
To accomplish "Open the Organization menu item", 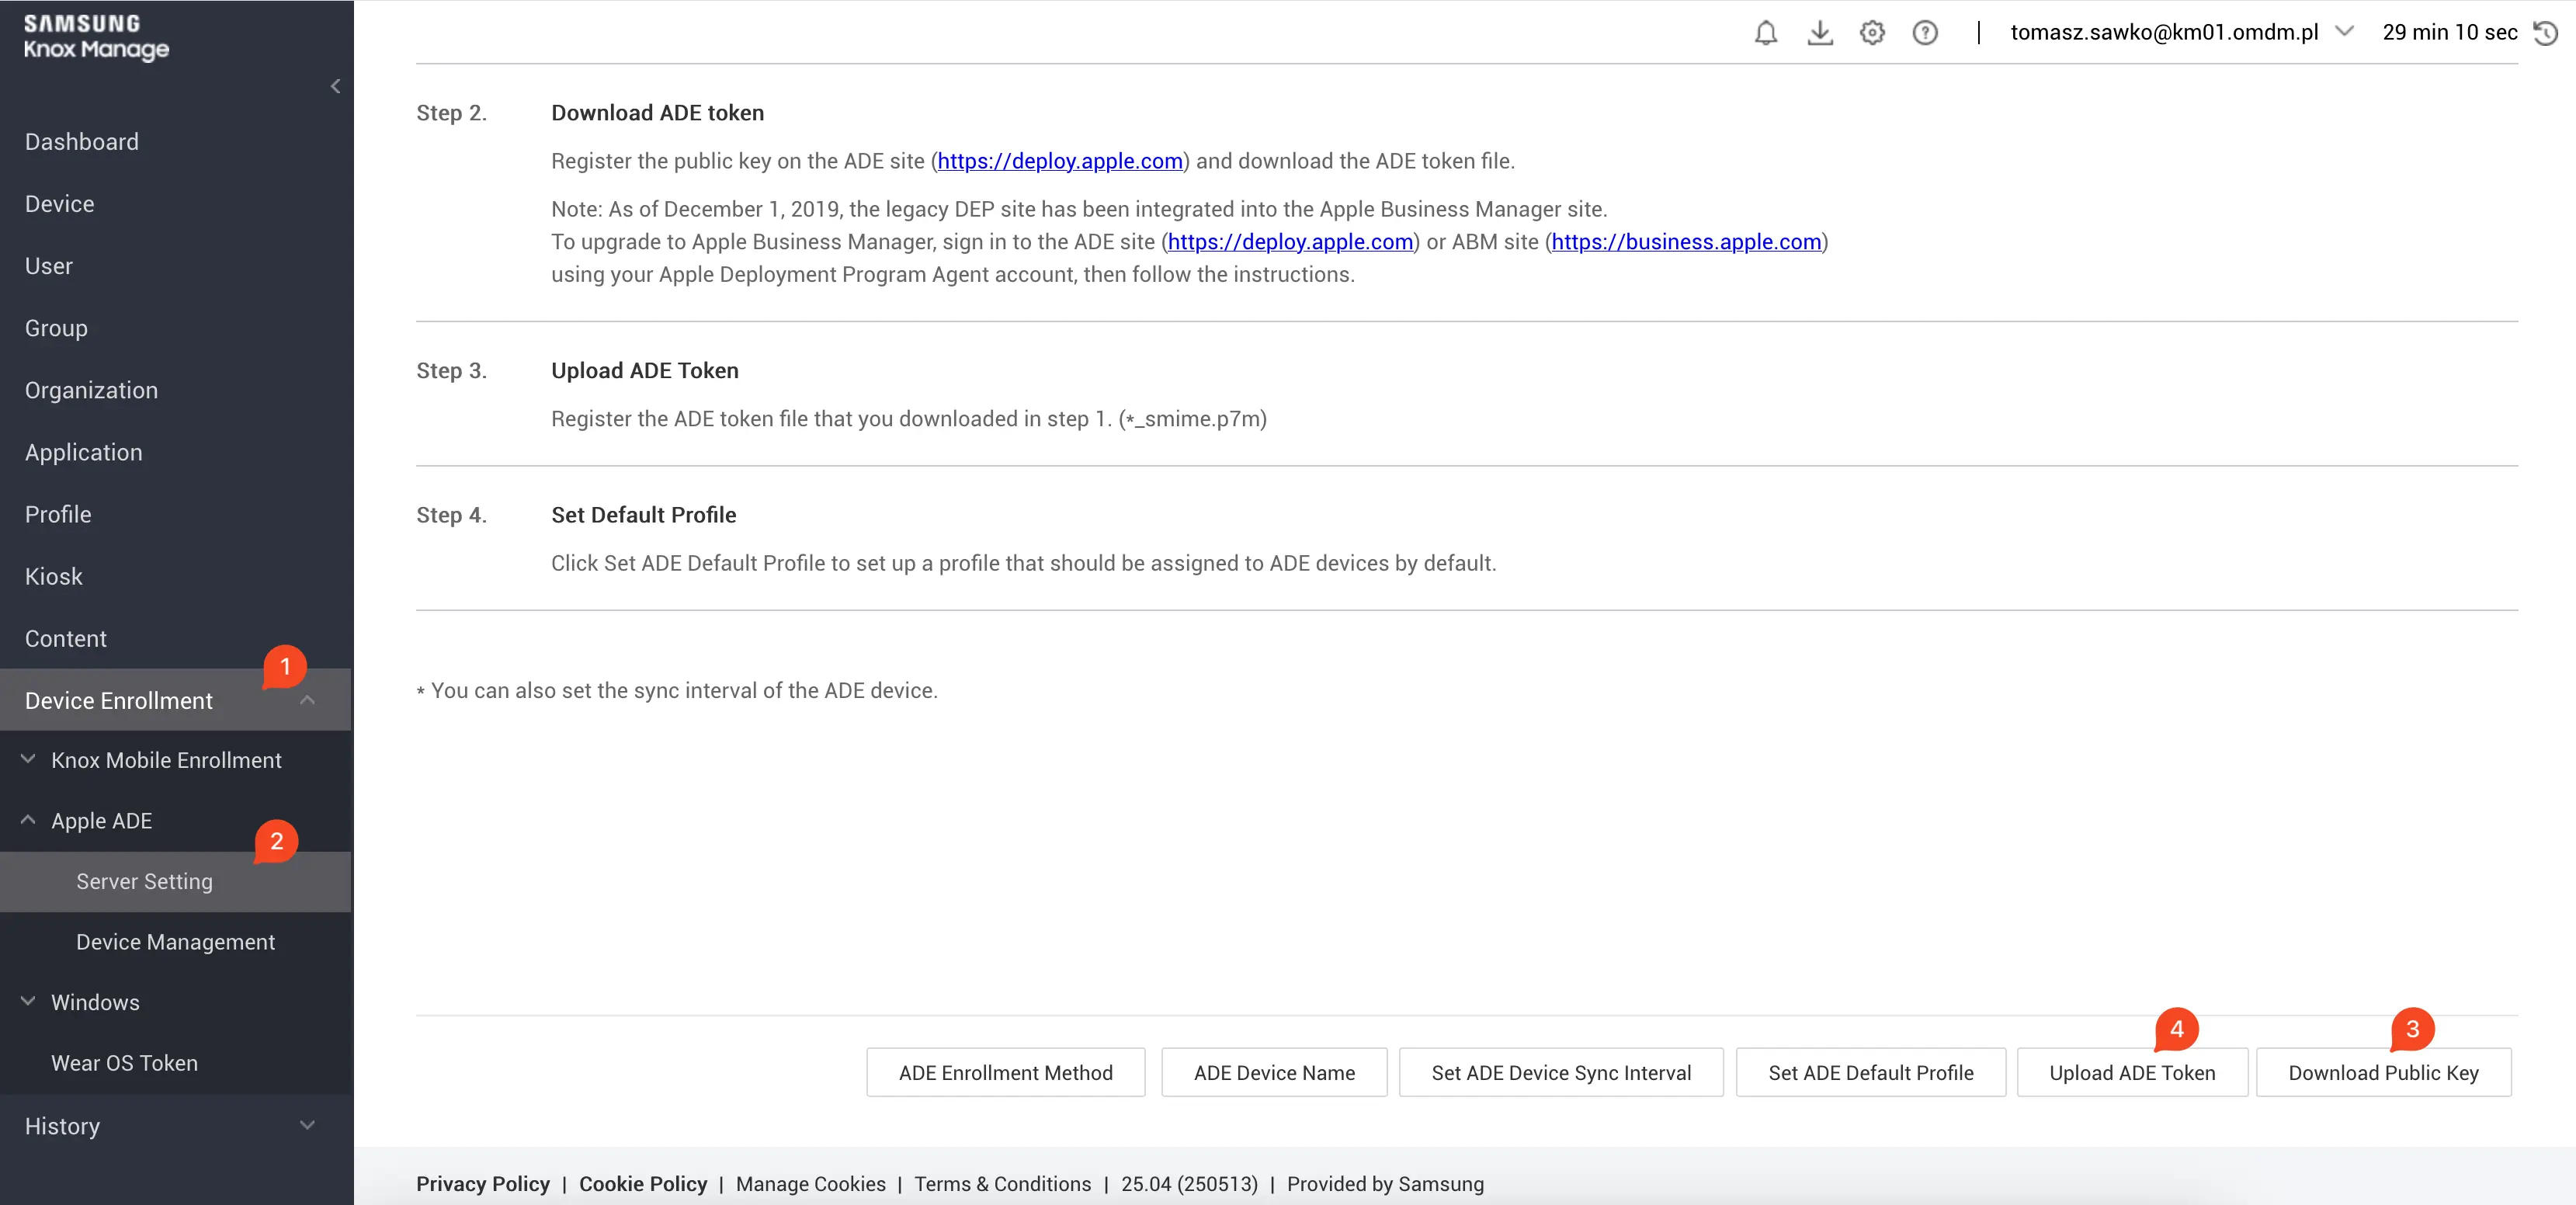I will coord(91,390).
